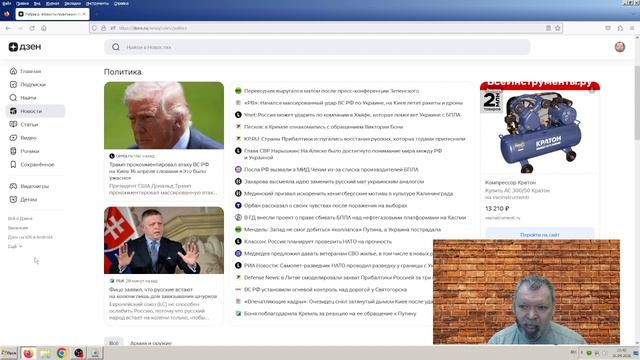Open the Новости section in sidebar

35,111
